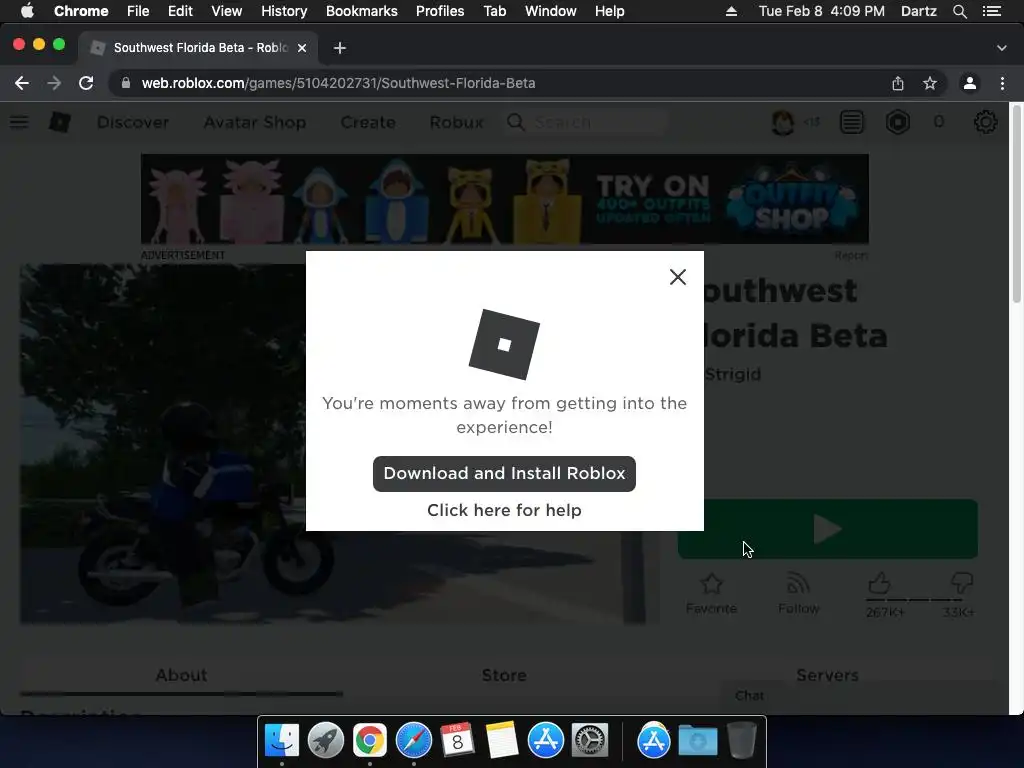Click the Robux hexagon icon
The height and width of the screenshot is (768, 1024).
[x=898, y=122]
